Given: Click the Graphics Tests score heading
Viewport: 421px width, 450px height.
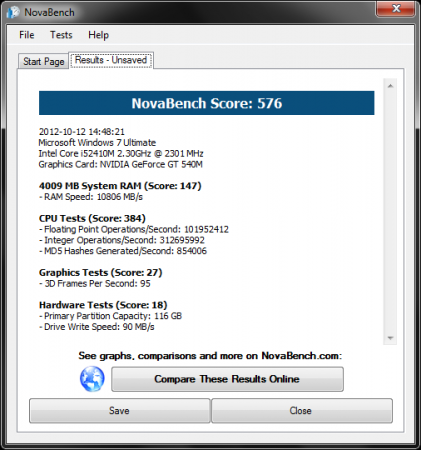Looking at the screenshot, I should 101,272.
